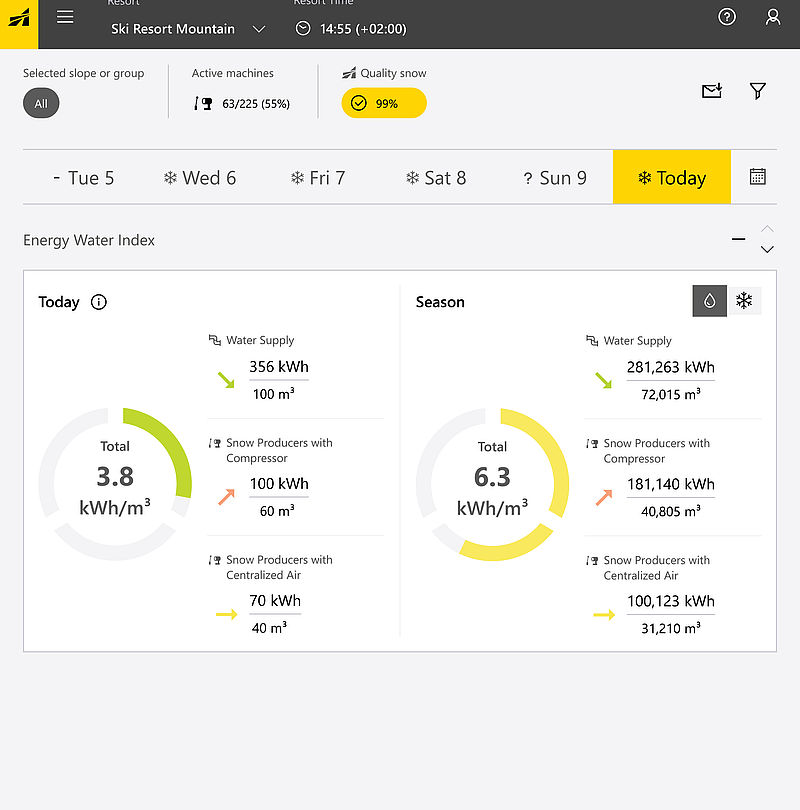This screenshot has height=810, width=800.
Task: Click the yellow company logo
Action: click(19, 24)
